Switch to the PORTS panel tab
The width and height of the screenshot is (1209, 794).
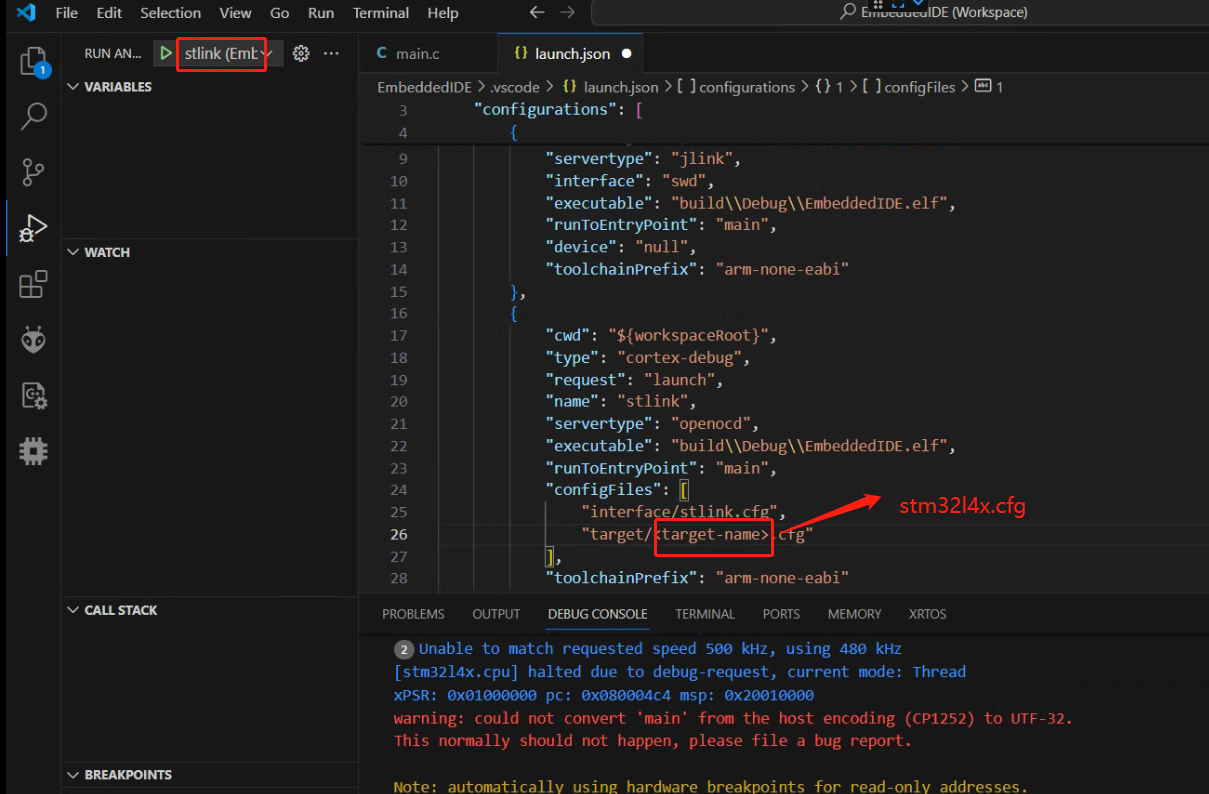(x=781, y=614)
